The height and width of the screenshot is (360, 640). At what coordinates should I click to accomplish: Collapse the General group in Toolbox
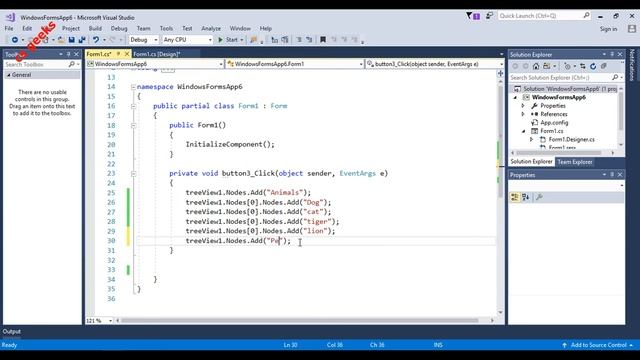[9, 75]
